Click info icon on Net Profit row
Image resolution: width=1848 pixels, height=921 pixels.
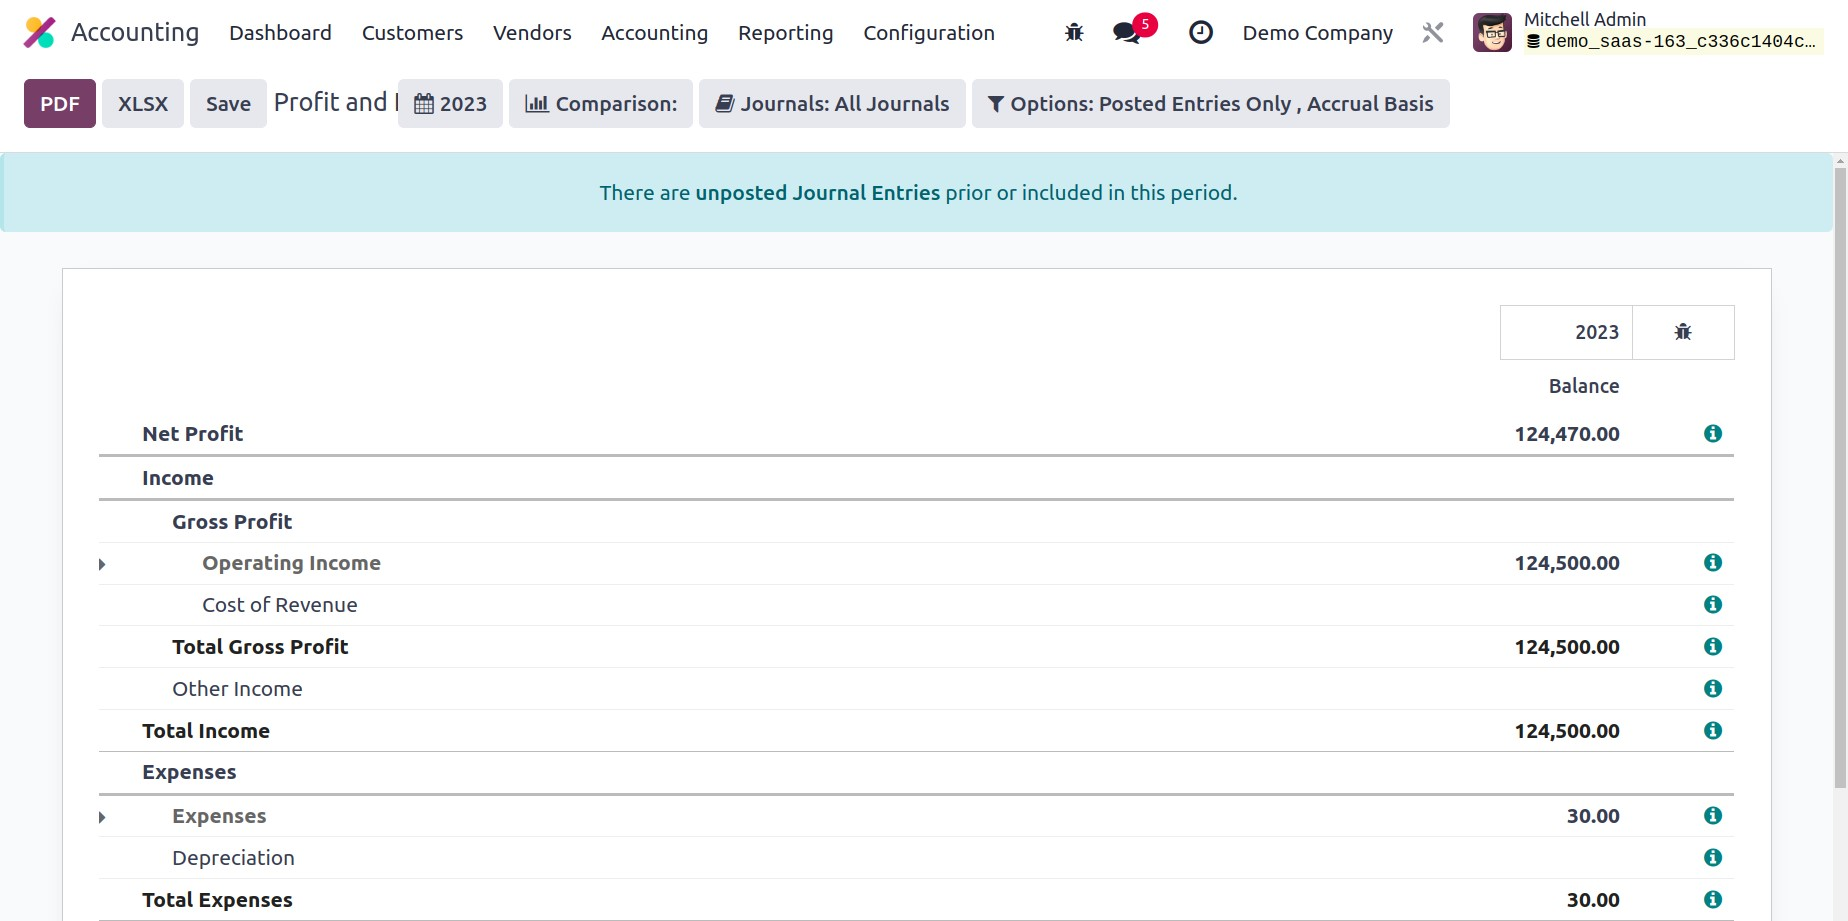1712,434
